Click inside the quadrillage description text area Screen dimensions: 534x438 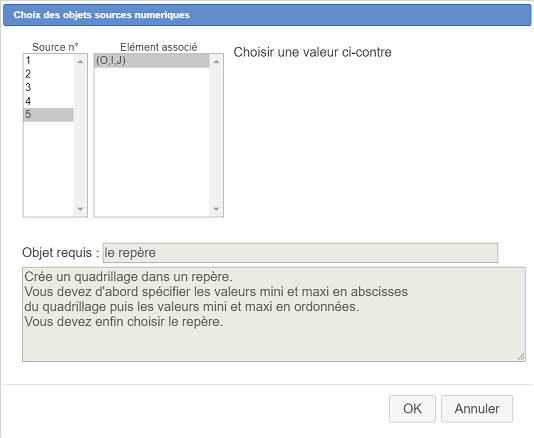pos(274,314)
